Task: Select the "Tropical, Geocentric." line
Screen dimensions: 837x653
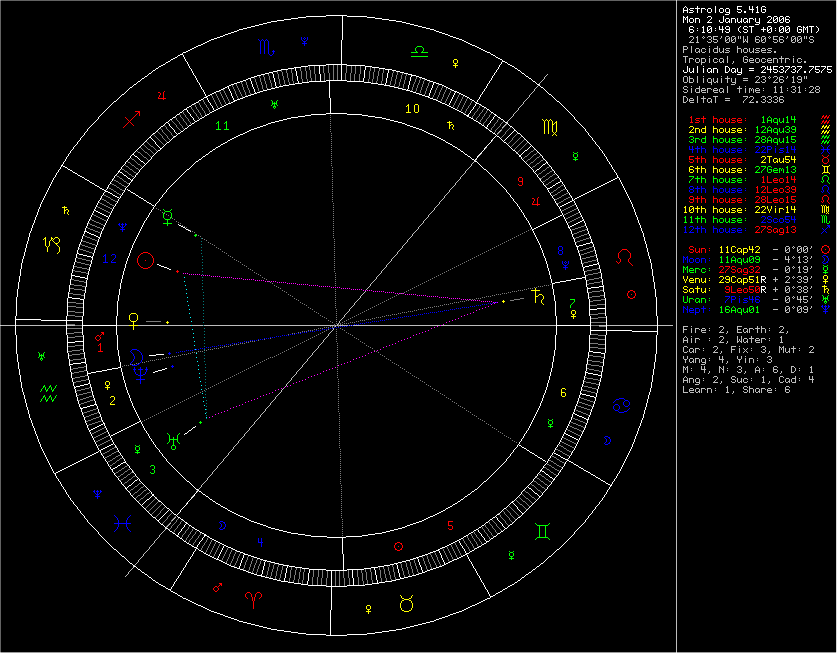Action: point(745,60)
